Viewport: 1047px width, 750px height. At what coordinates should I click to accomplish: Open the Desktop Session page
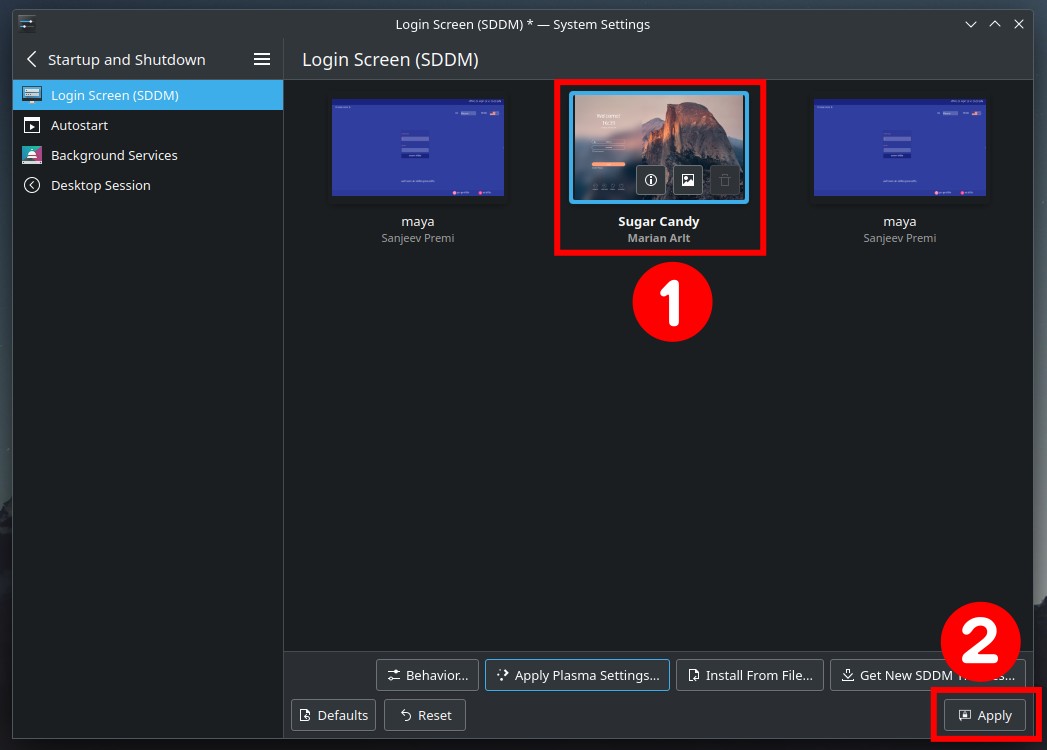click(x=148, y=185)
